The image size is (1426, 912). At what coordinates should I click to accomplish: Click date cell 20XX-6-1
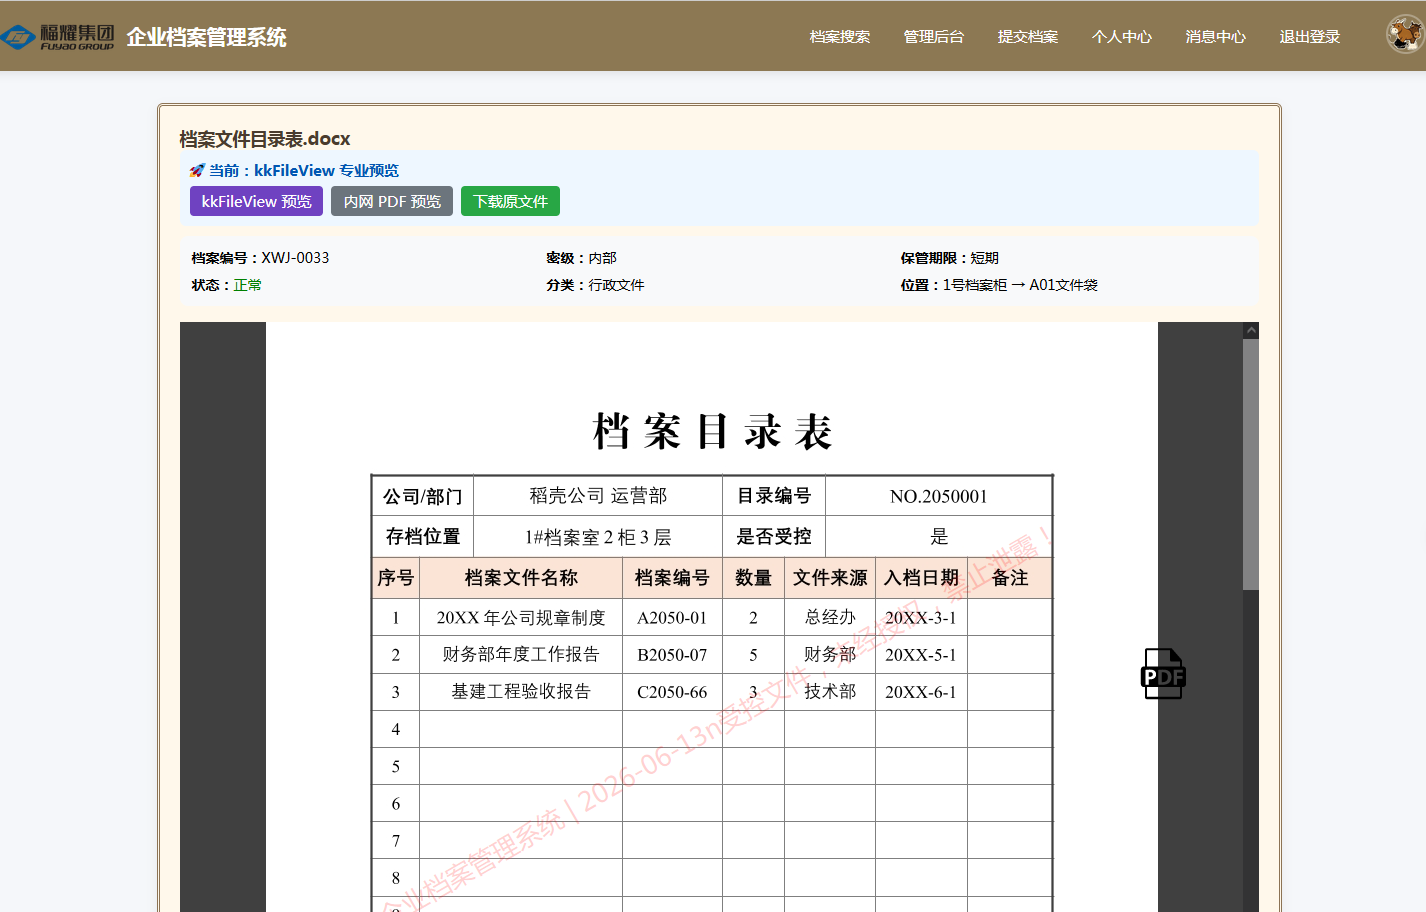pos(921,692)
